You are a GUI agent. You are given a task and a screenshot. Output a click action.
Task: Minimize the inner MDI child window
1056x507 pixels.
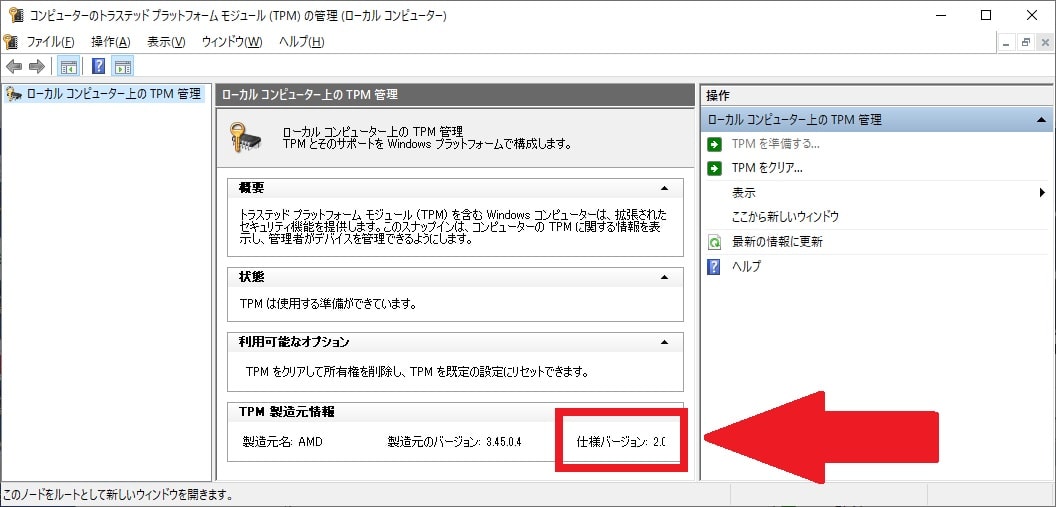(x=1007, y=42)
